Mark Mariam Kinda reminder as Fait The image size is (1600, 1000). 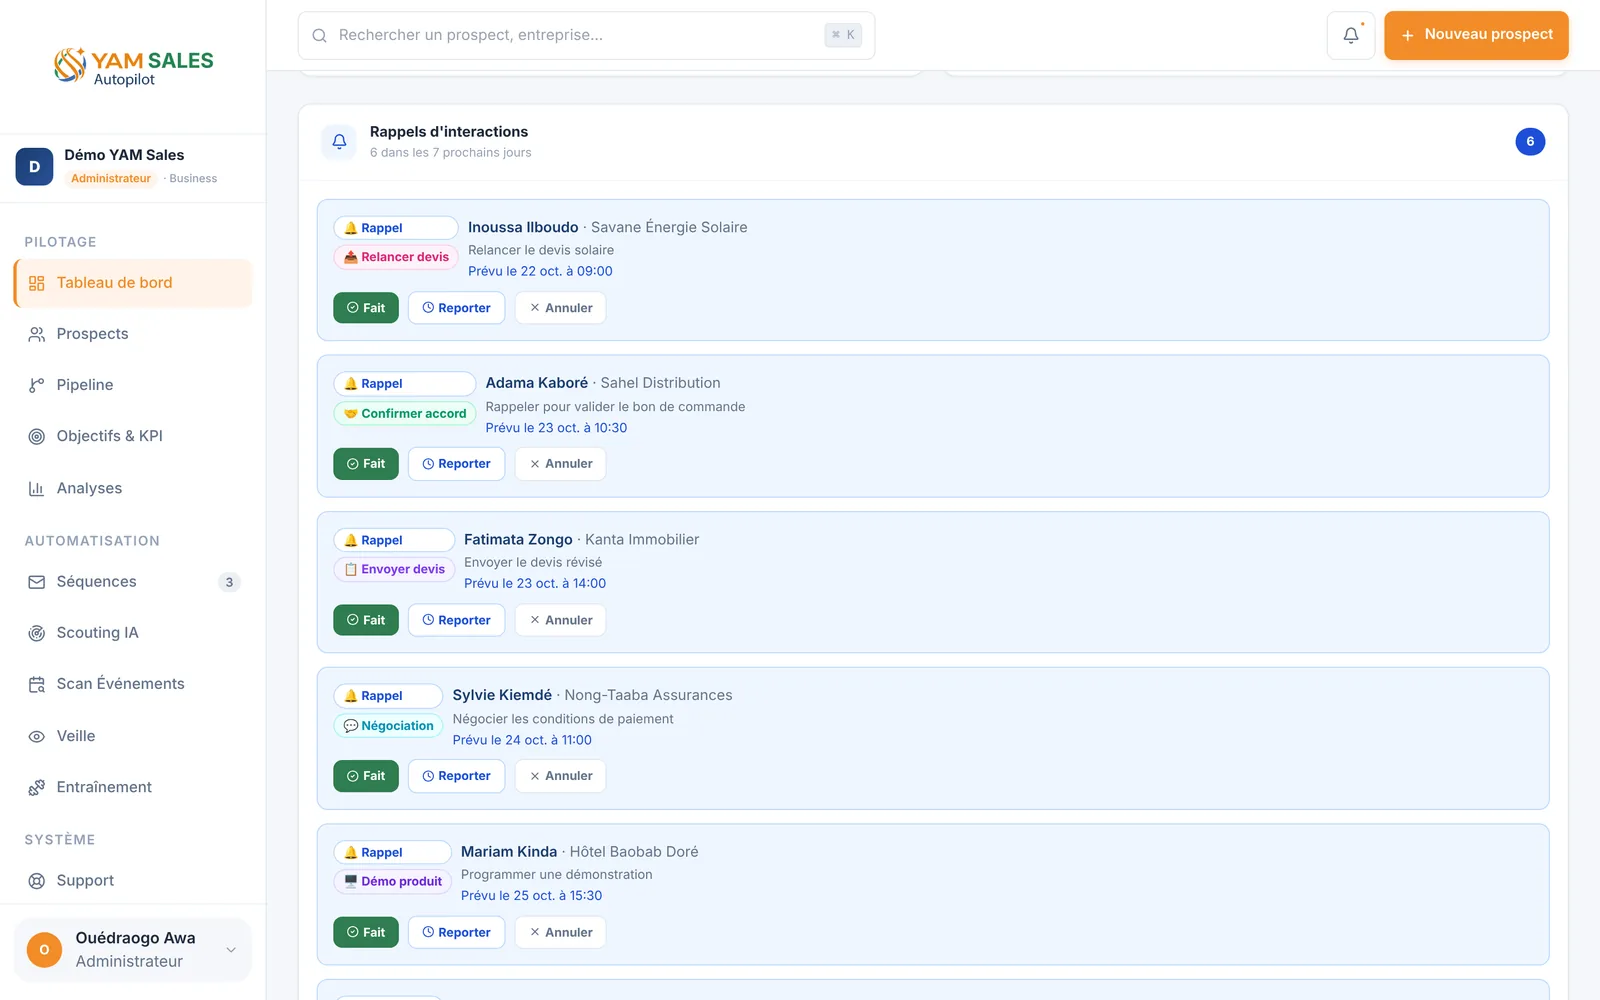point(366,932)
